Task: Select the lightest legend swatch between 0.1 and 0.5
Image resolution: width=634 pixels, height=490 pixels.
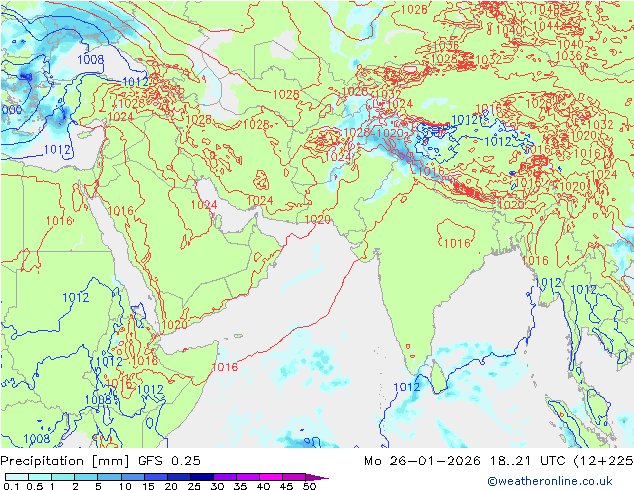Action: (x=17, y=477)
